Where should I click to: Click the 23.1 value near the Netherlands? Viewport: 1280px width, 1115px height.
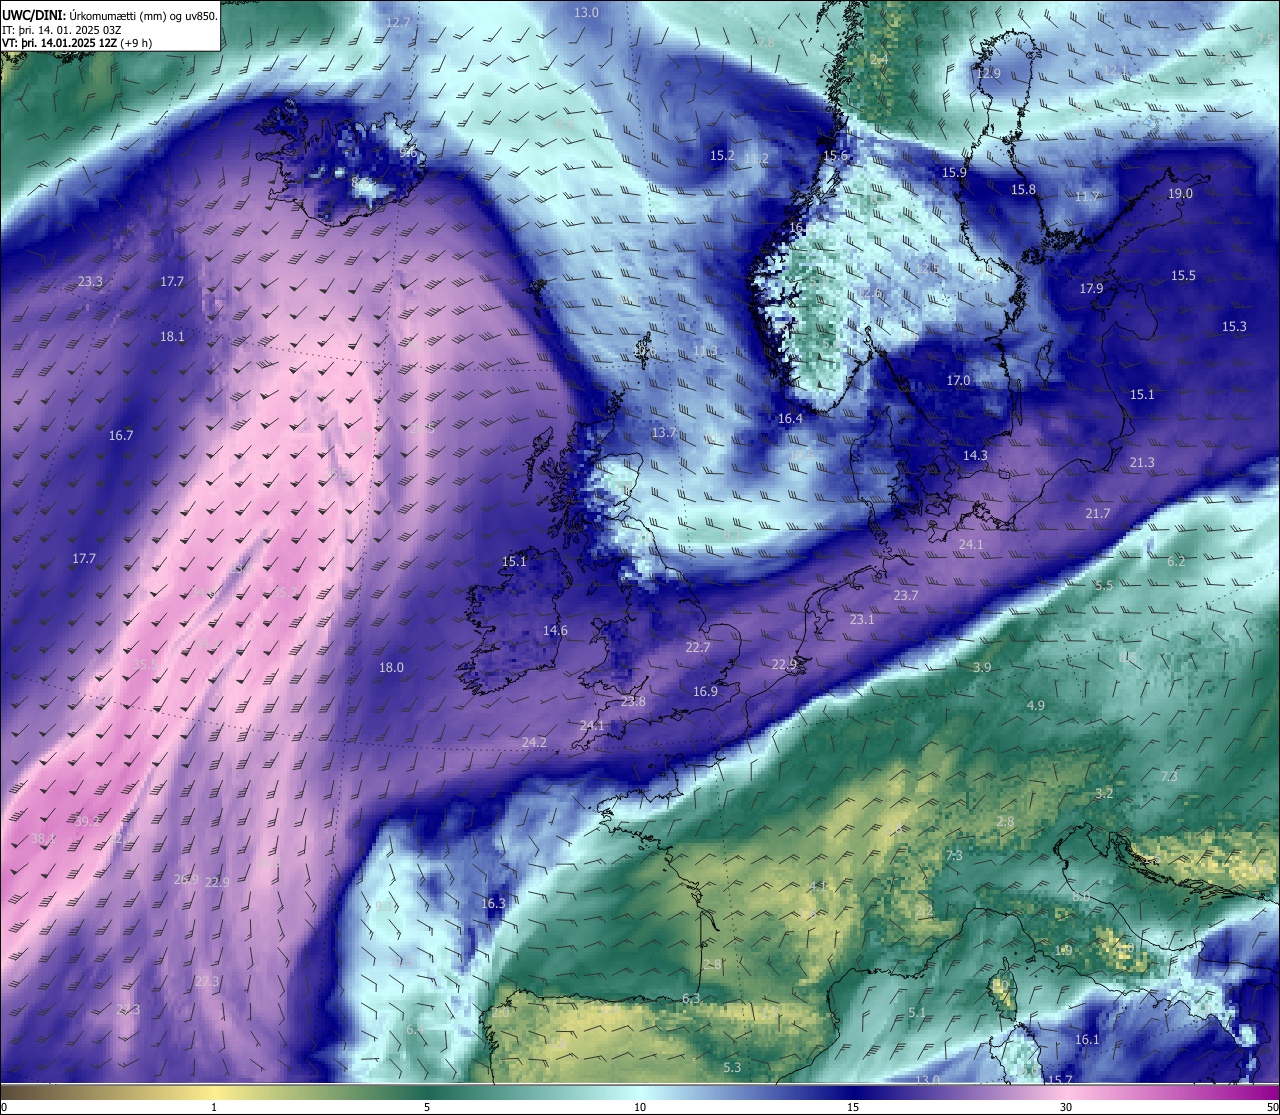click(x=862, y=620)
